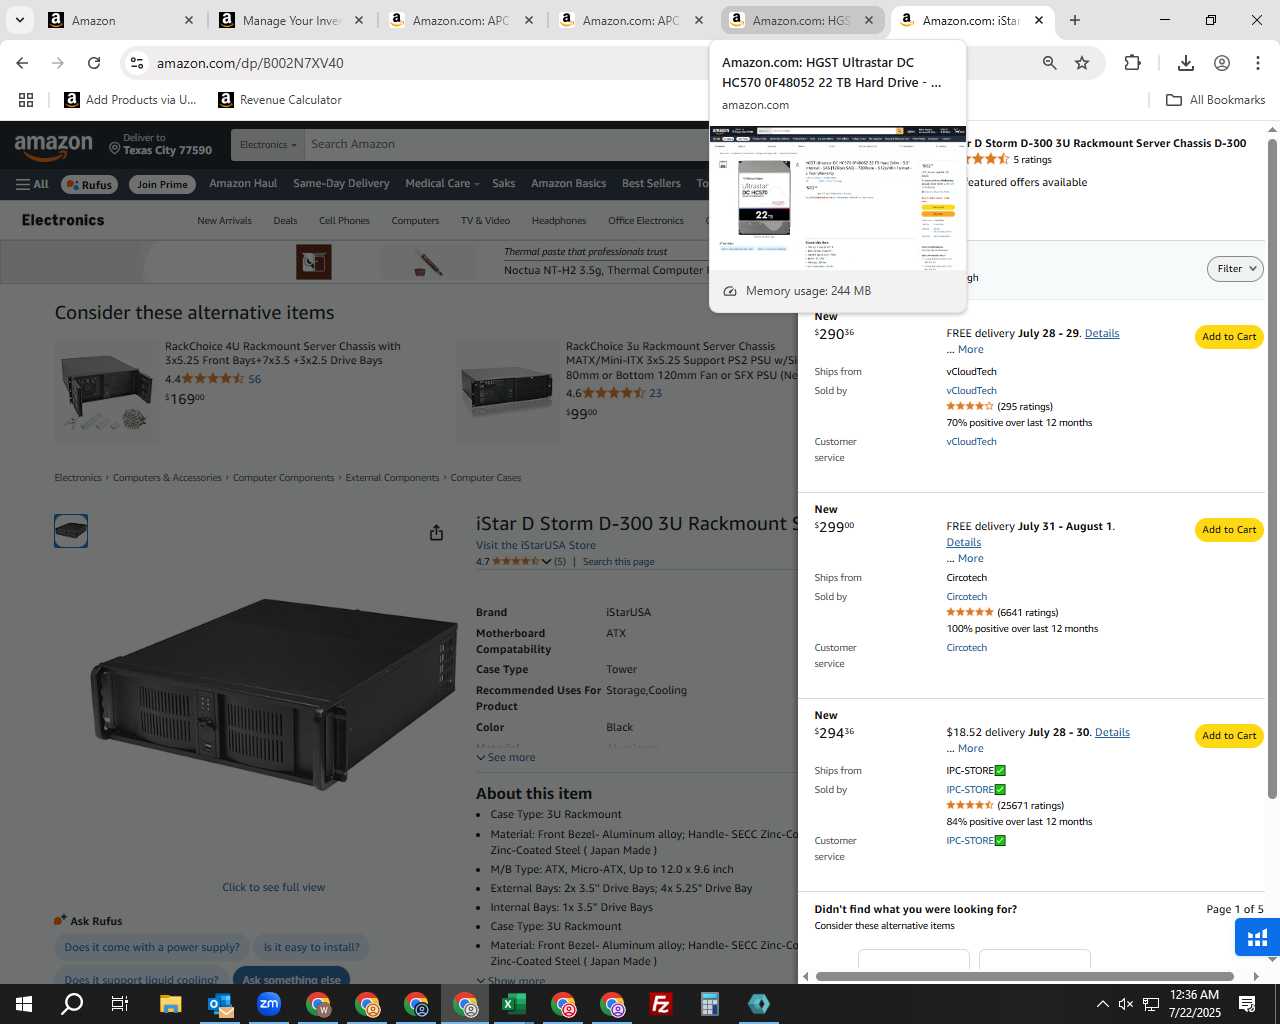Go back to the previous page

22,63
